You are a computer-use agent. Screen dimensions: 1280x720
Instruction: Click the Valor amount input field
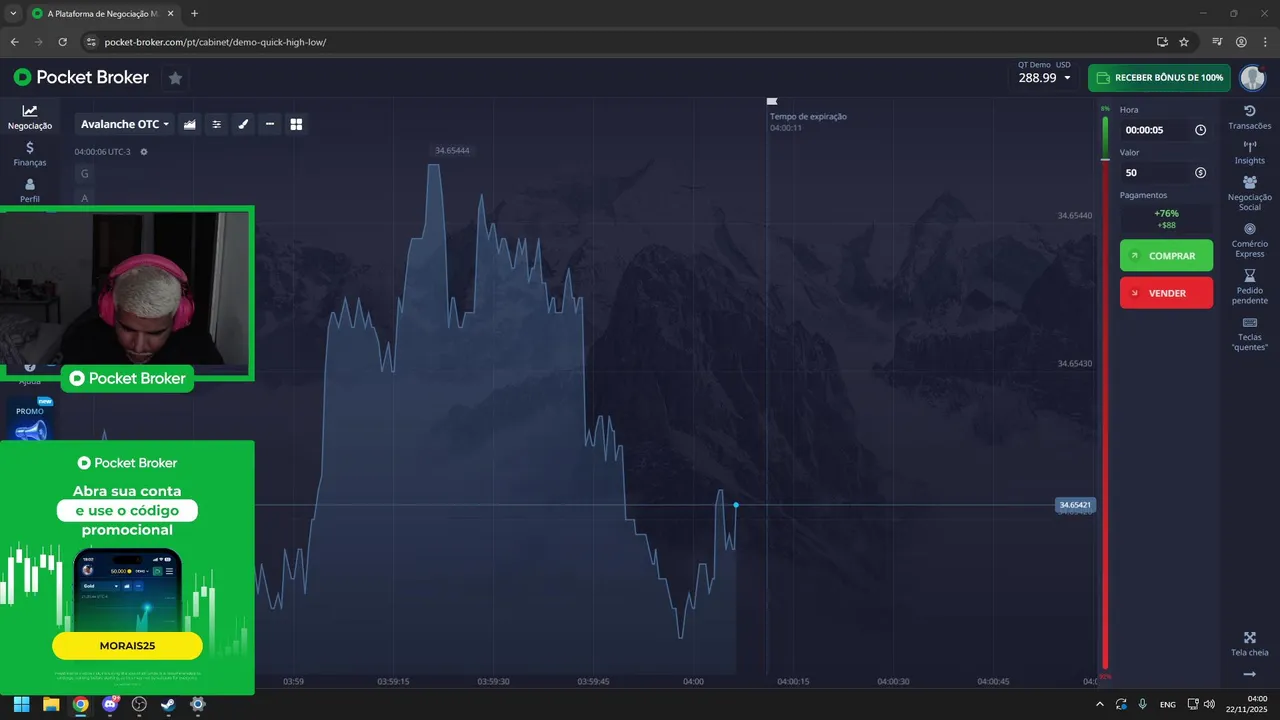pyautogui.click(x=1166, y=173)
